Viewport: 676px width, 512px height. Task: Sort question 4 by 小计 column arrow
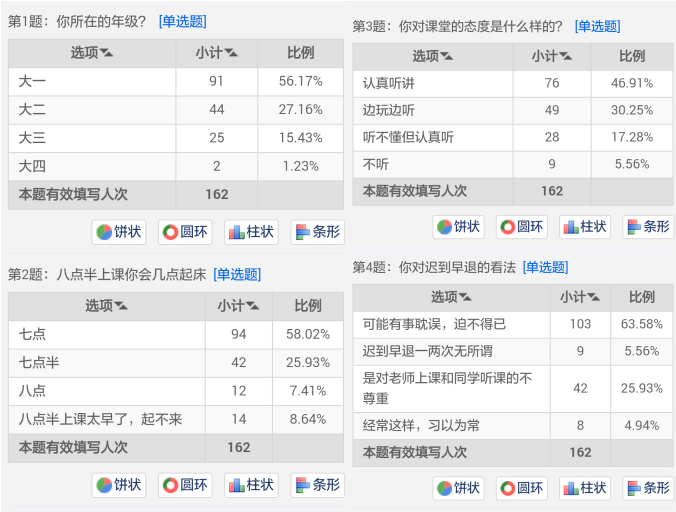594,297
